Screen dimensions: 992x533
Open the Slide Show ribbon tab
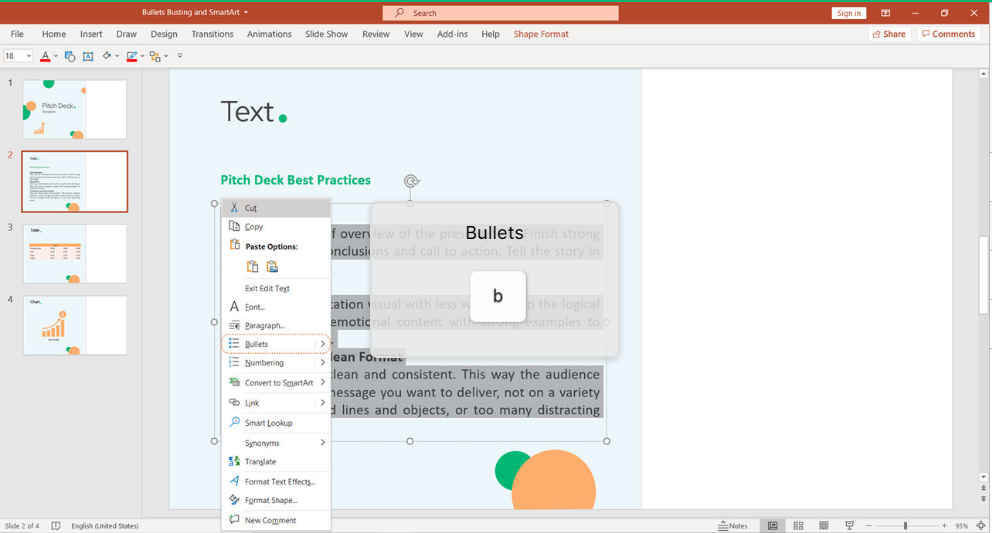click(326, 34)
